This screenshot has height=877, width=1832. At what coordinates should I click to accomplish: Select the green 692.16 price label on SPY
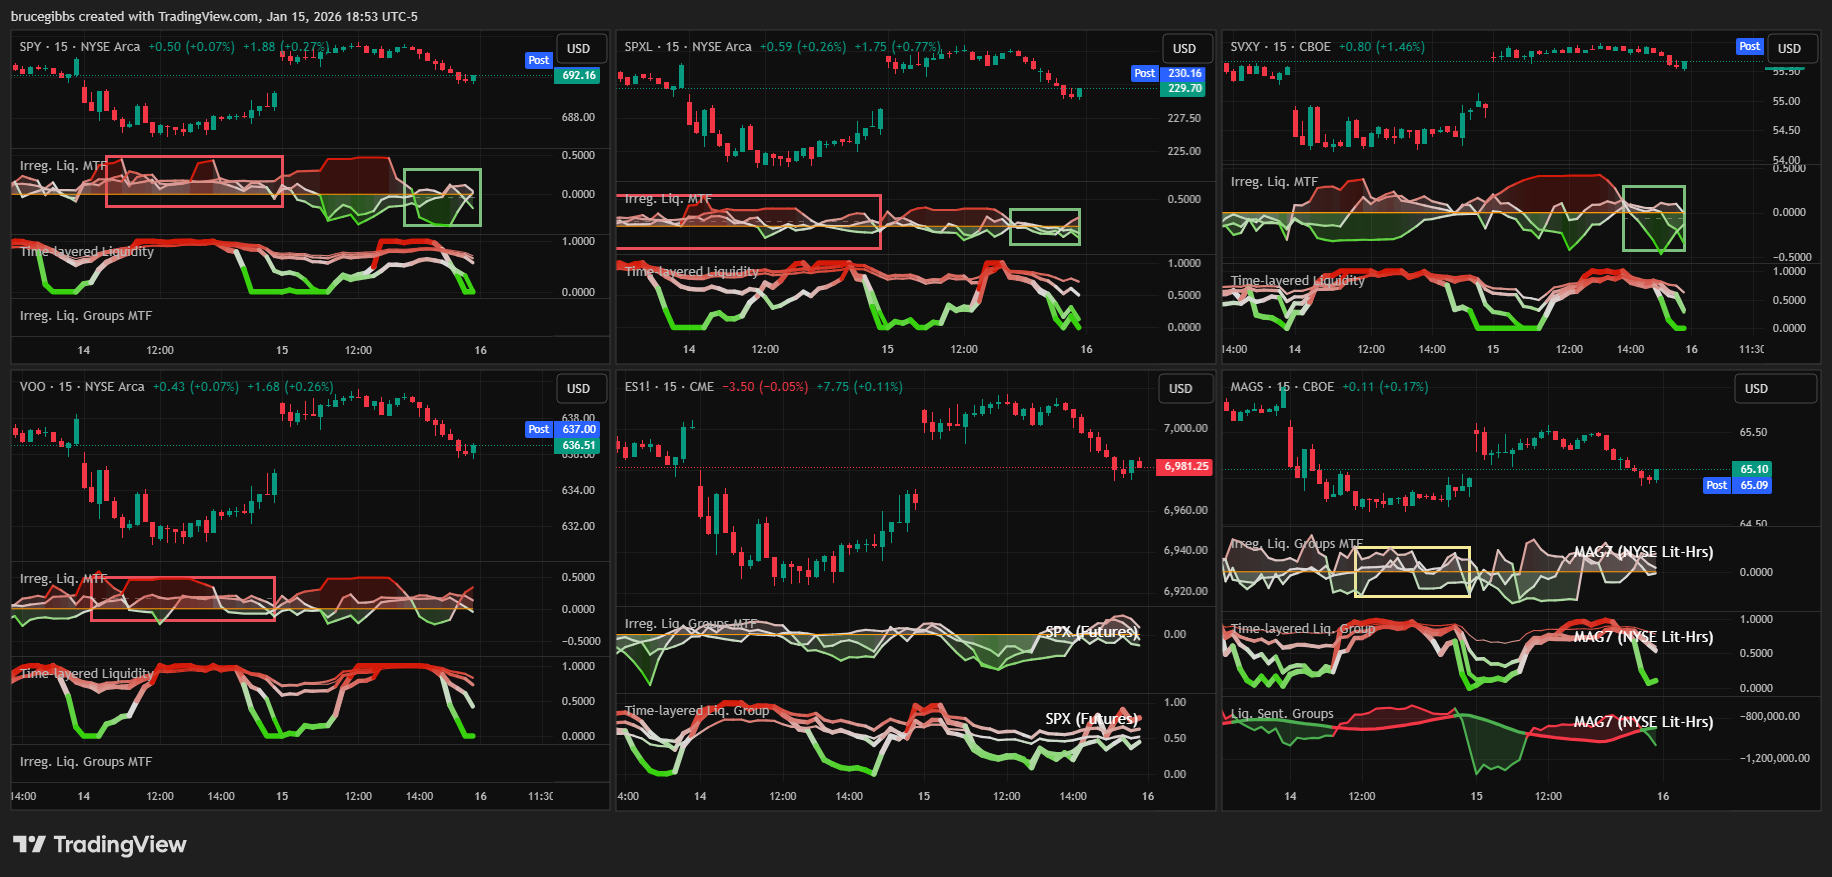(578, 76)
